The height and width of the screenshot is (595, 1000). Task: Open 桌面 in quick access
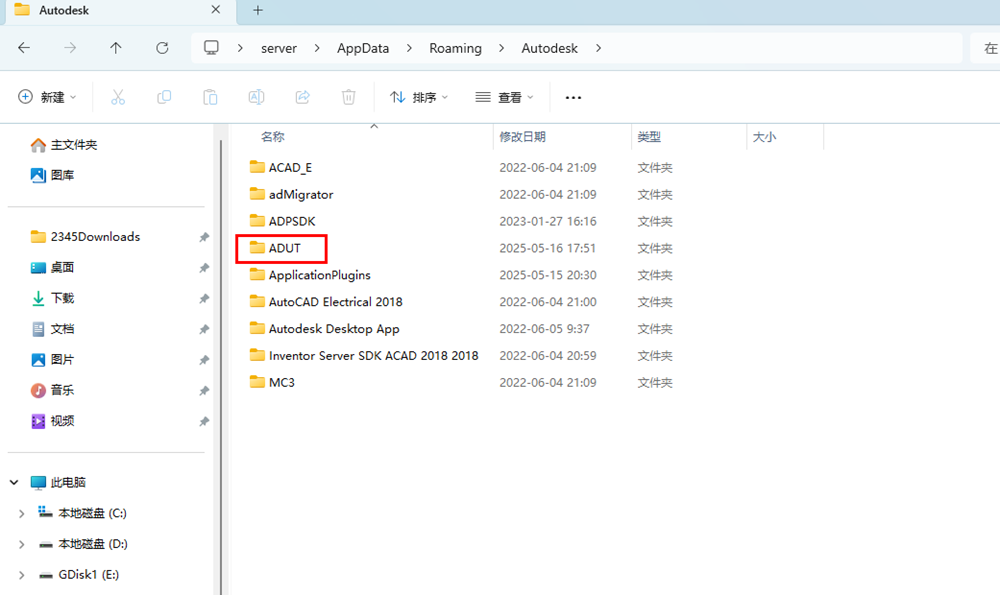pos(53,267)
